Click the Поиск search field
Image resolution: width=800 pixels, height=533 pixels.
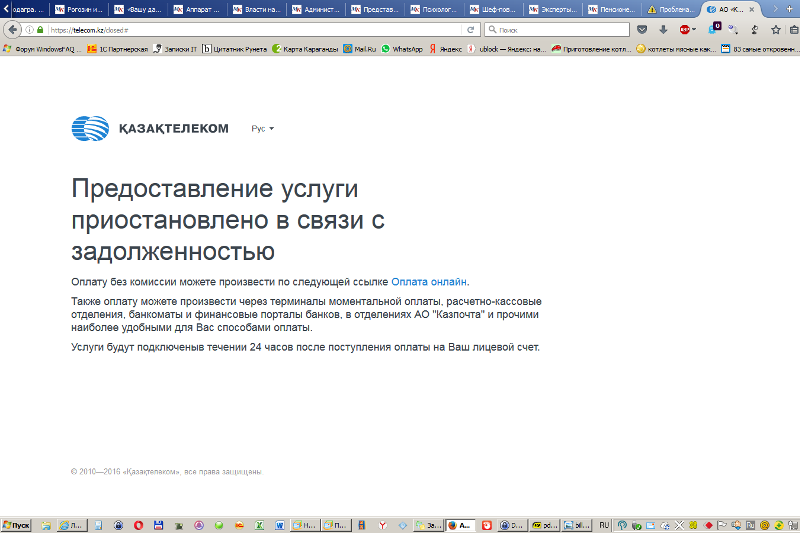(x=562, y=30)
